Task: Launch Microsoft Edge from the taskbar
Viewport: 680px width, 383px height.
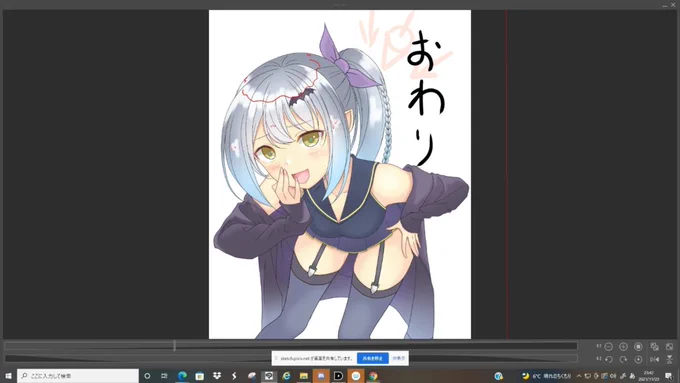Action: 182,376
